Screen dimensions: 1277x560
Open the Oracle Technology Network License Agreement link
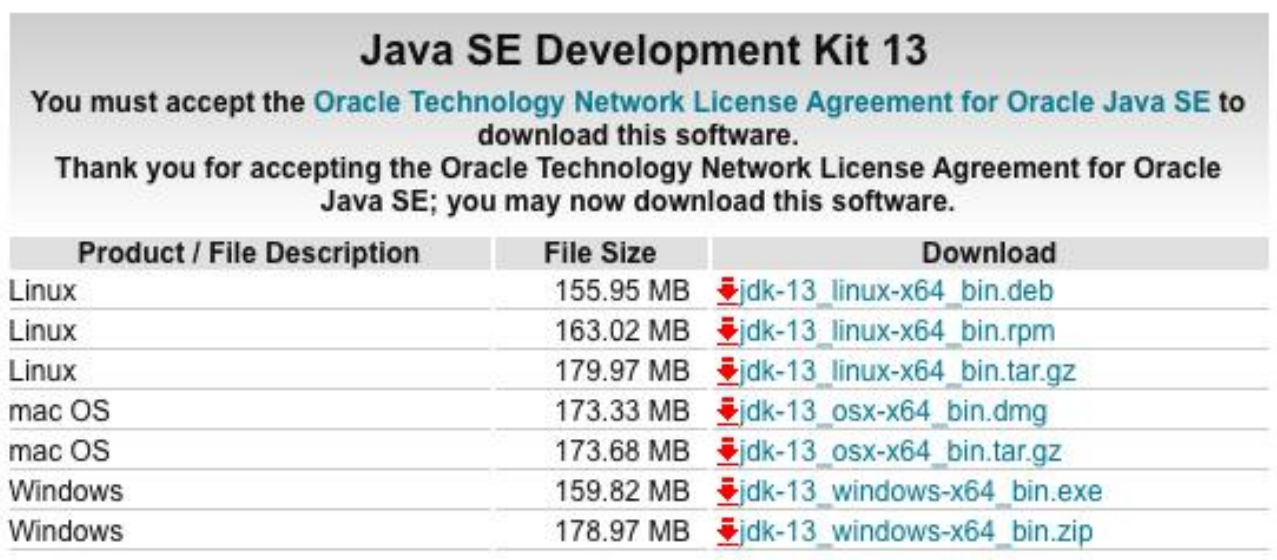[x=762, y=102]
